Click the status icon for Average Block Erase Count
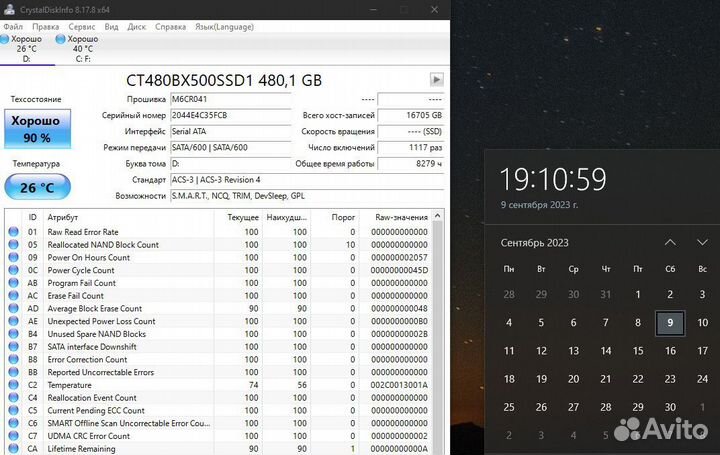720x455 pixels. (13, 308)
